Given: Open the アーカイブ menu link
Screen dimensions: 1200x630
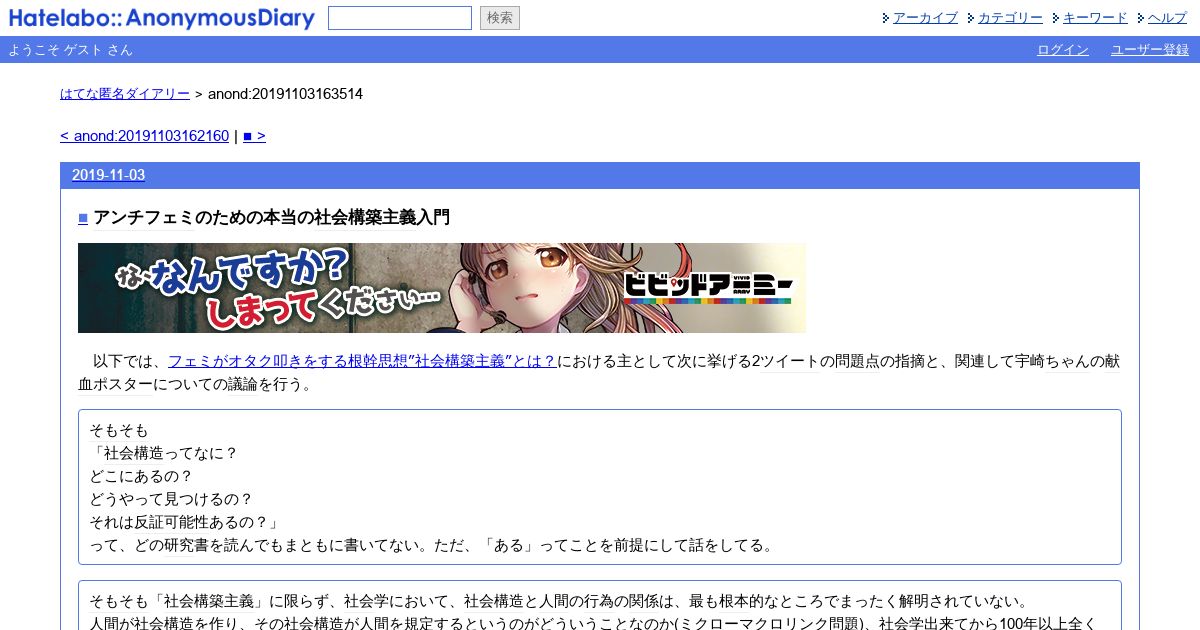Looking at the screenshot, I should pyautogui.click(x=925, y=18).
